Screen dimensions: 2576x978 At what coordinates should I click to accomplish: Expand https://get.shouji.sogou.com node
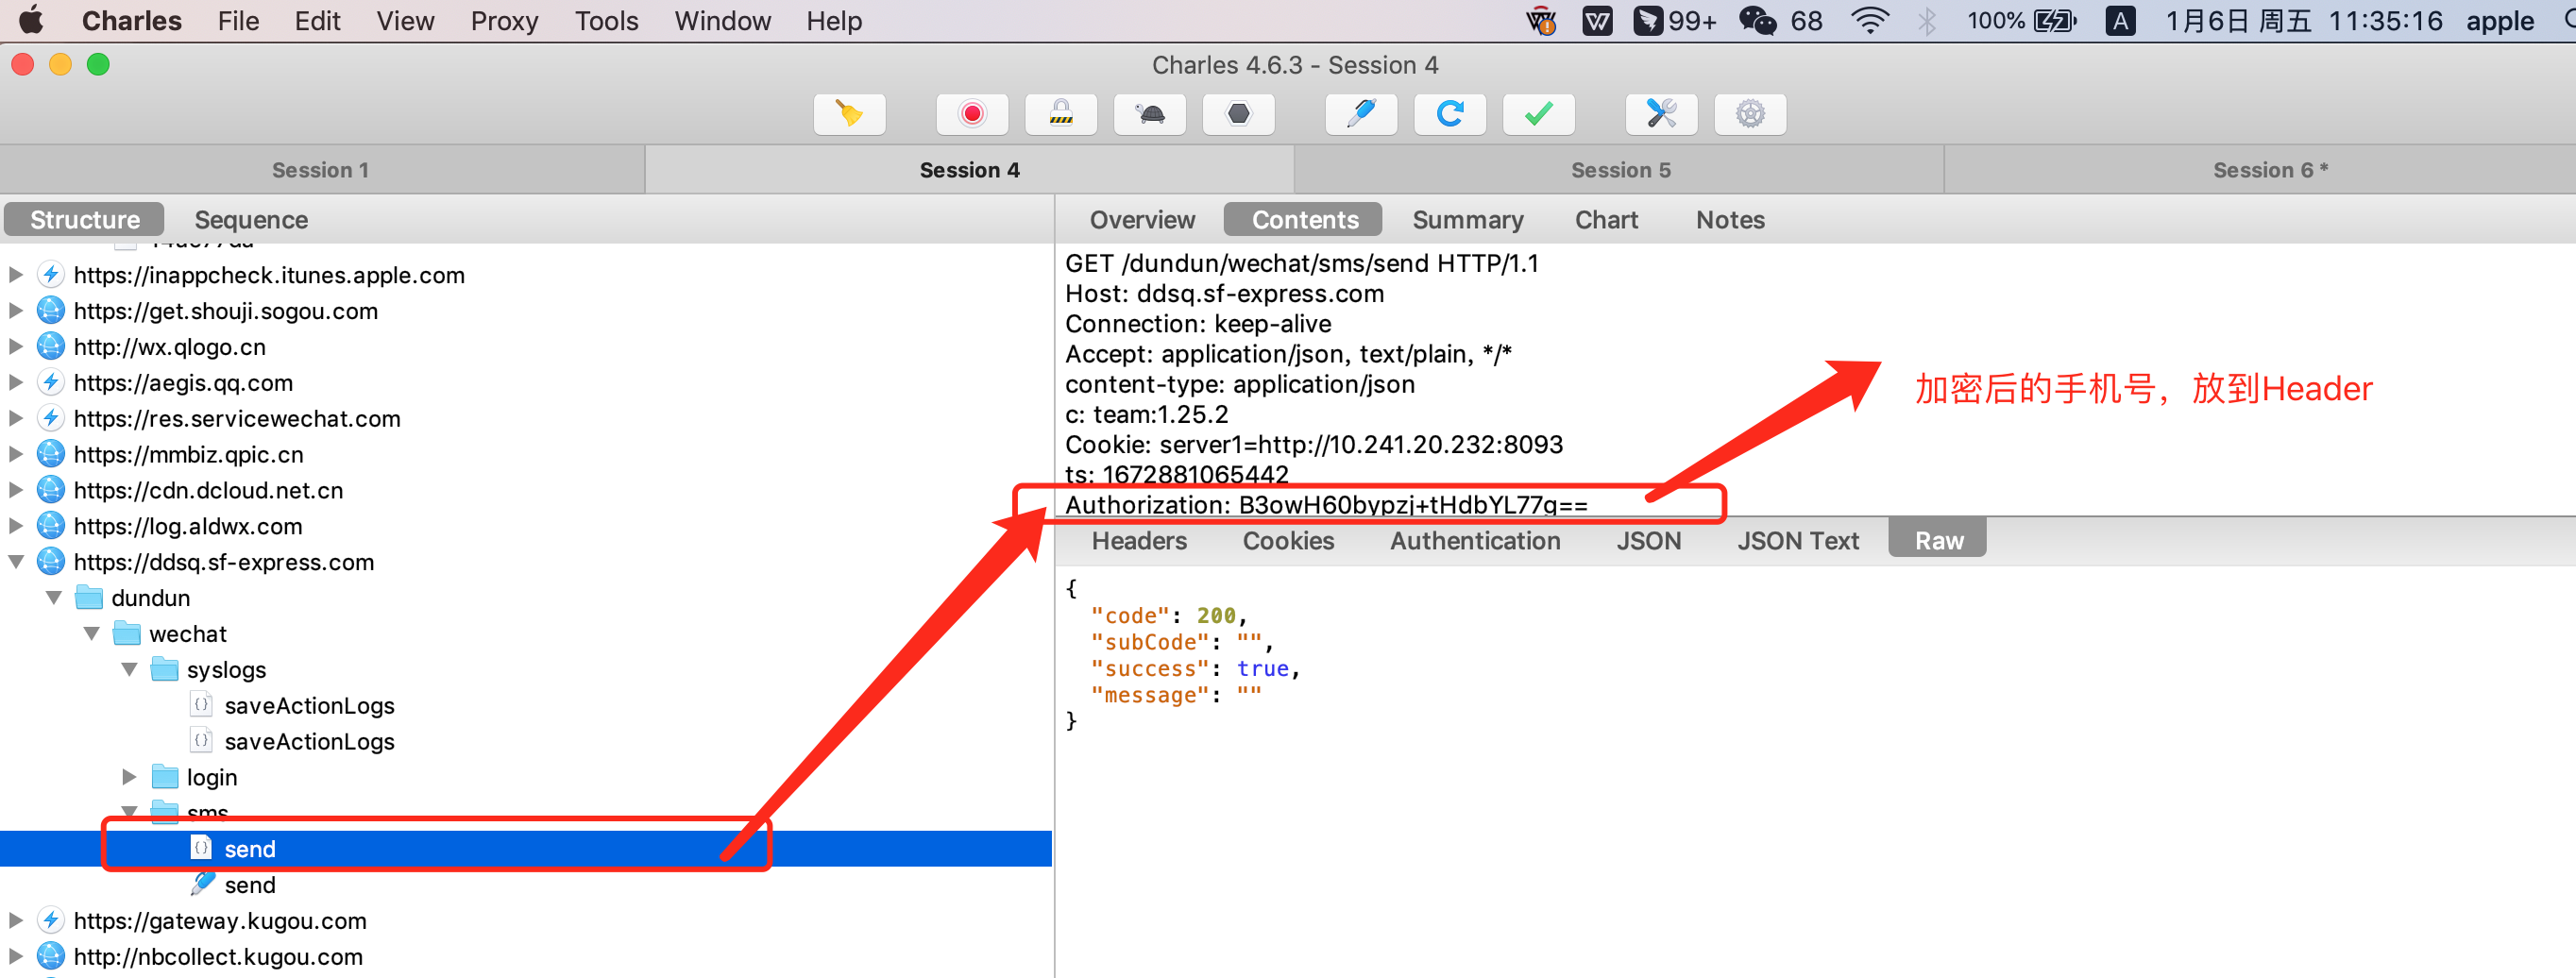[x=16, y=310]
